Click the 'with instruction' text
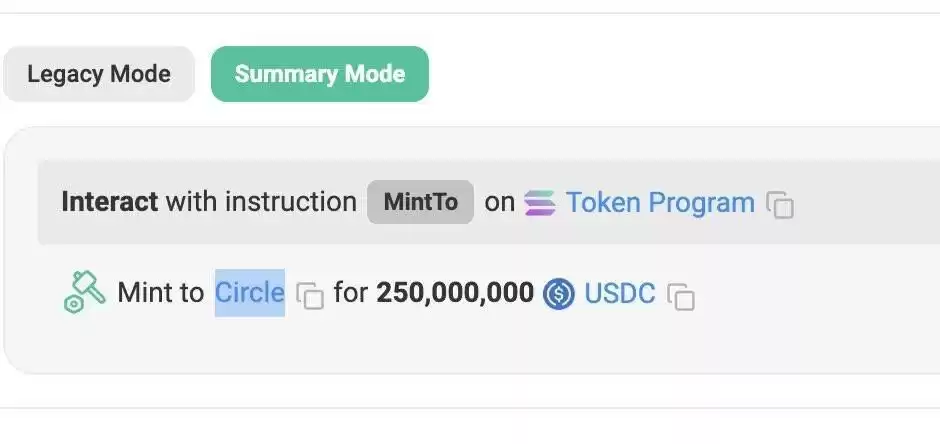This screenshot has width=940, height=444. (x=261, y=202)
